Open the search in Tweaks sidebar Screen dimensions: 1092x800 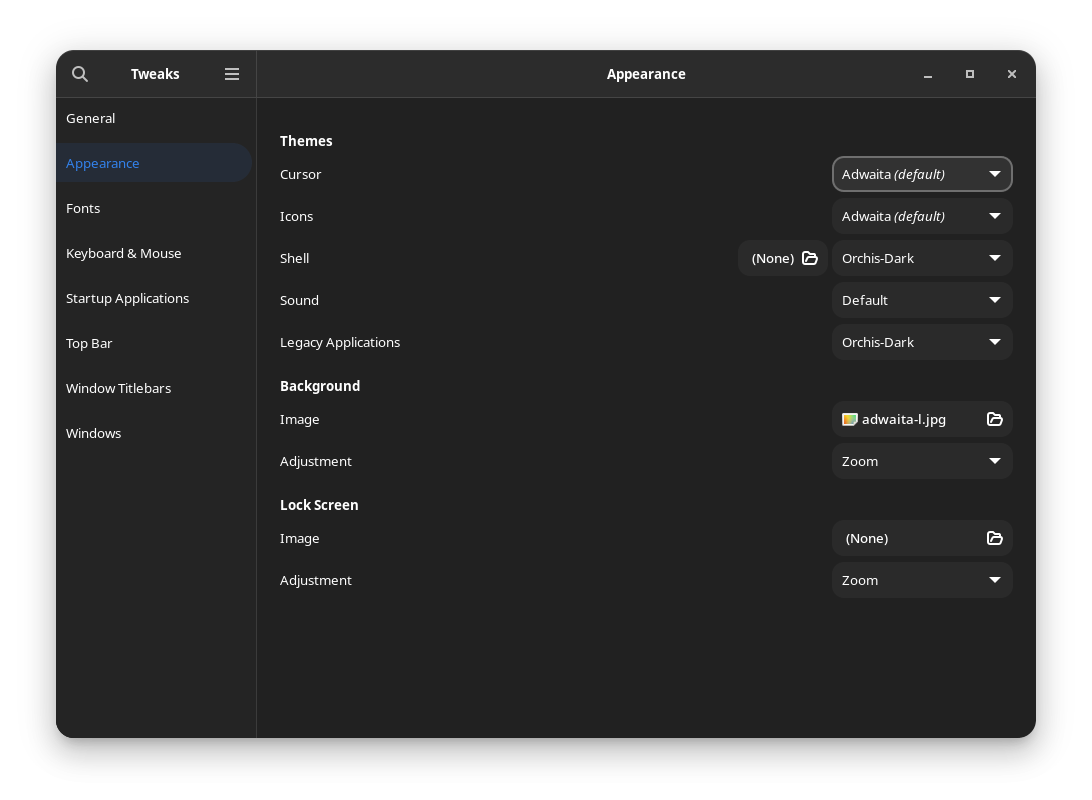[80, 74]
